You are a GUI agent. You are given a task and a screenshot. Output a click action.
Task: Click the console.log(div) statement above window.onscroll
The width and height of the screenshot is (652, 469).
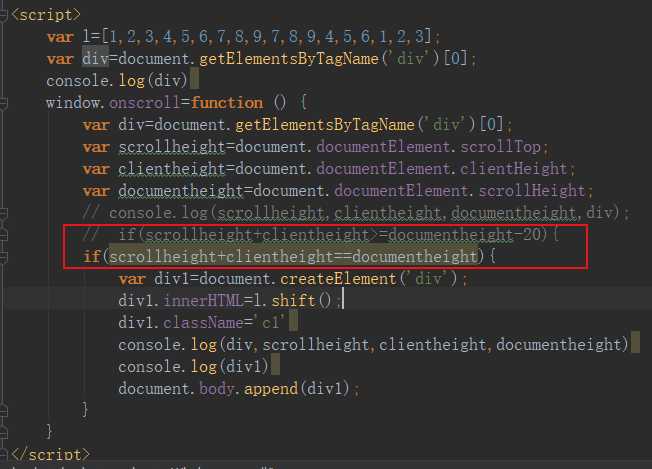[x=117, y=81]
